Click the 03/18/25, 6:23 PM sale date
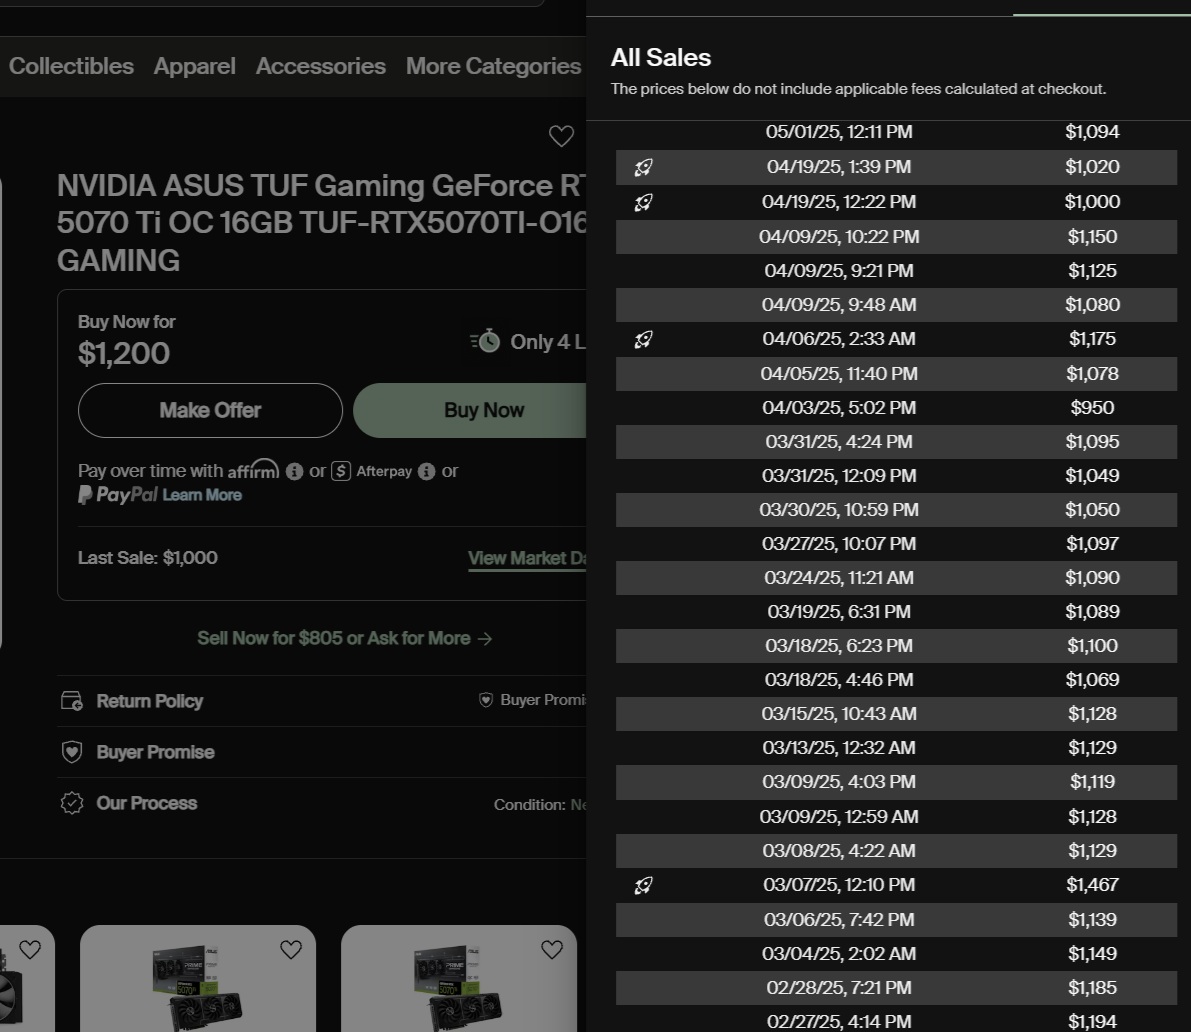This screenshot has width=1191, height=1032. coord(839,646)
